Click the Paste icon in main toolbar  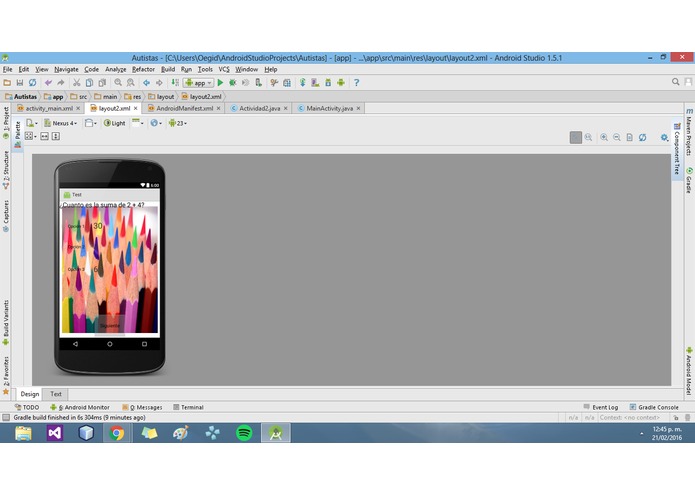coord(102,82)
